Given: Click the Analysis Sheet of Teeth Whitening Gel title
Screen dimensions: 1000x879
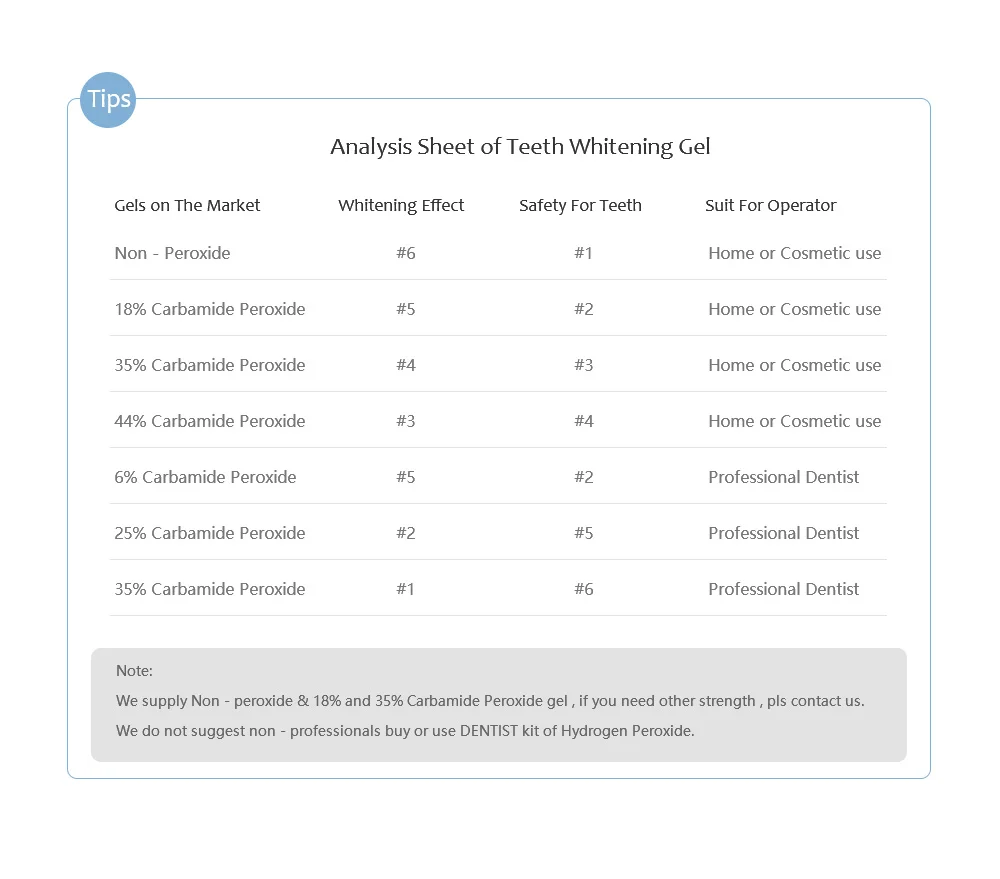Looking at the screenshot, I should tap(520, 147).
